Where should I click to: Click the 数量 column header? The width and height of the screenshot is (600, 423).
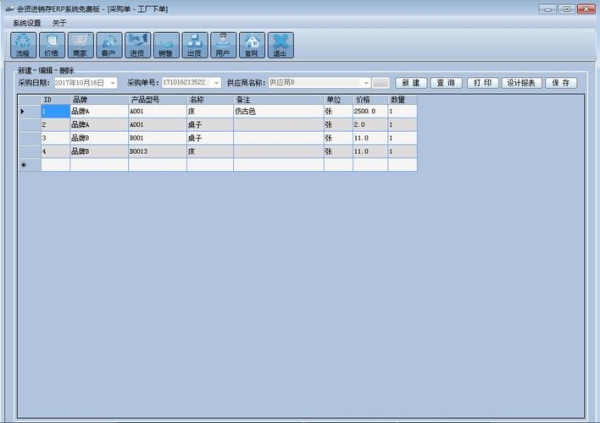click(403, 100)
